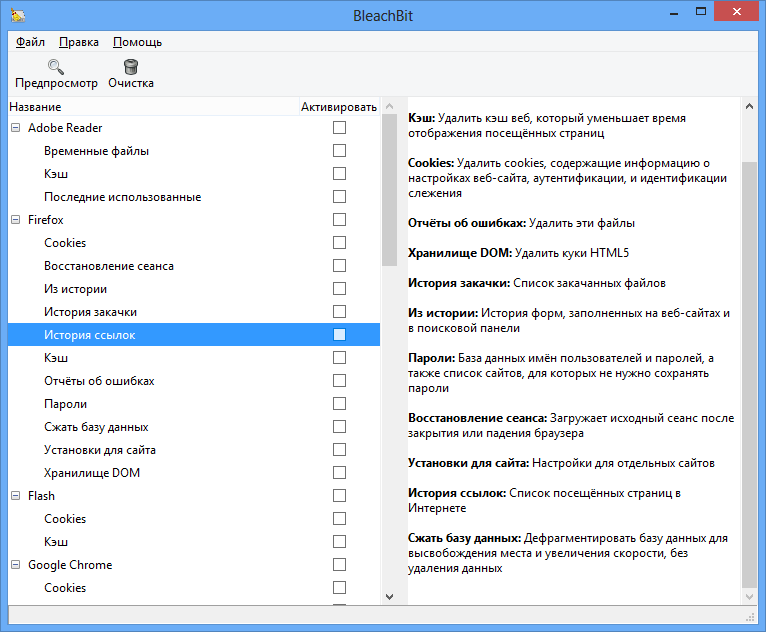Check Cookies under Google Chrome

pyautogui.click(x=340, y=588)
